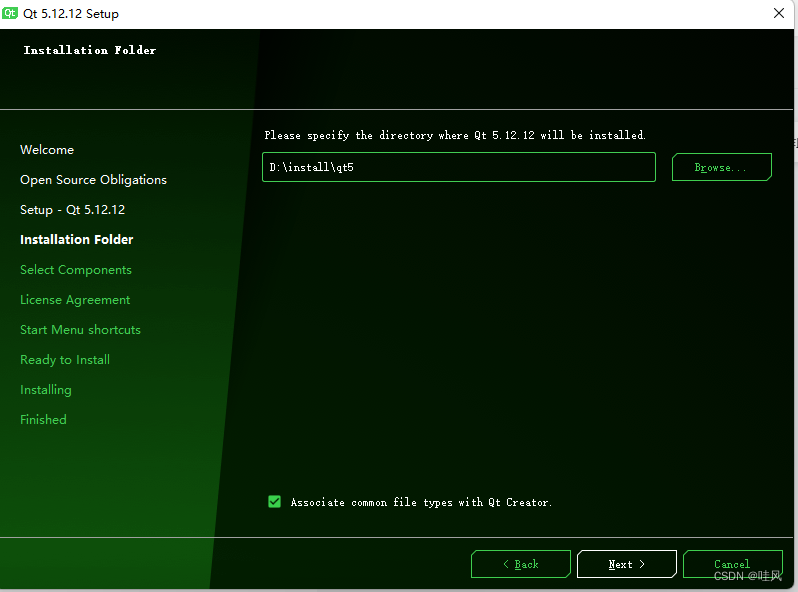
Task: Select the Welcome step in sidebar
Action: [x=47, y=150]
